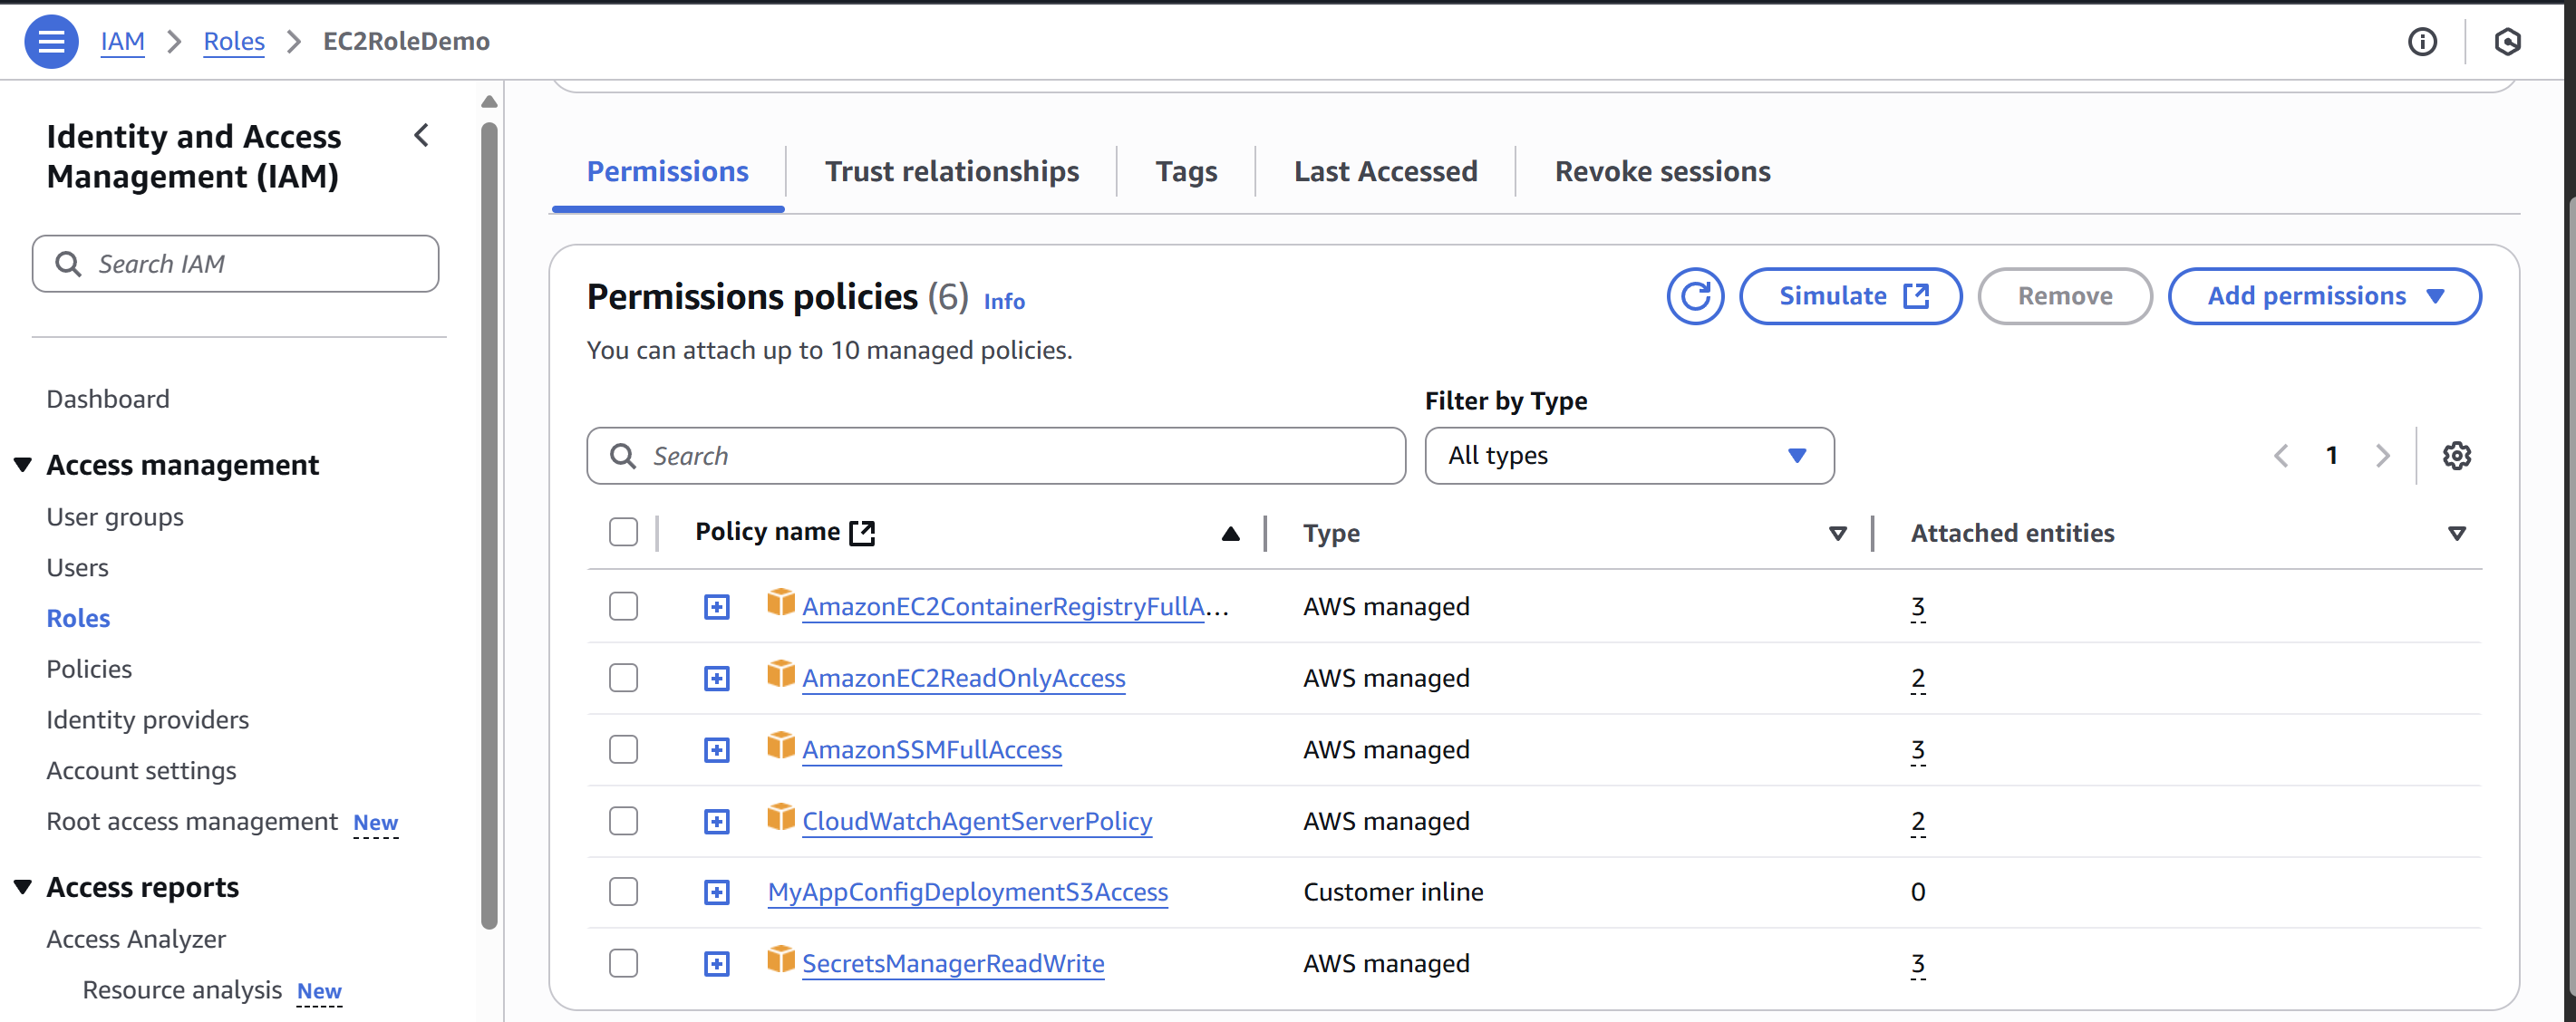Image resolution: width=2576 pixels, height=1022 pixels.
Task: Click the policy Search input field
Action: coord(1010,456)
